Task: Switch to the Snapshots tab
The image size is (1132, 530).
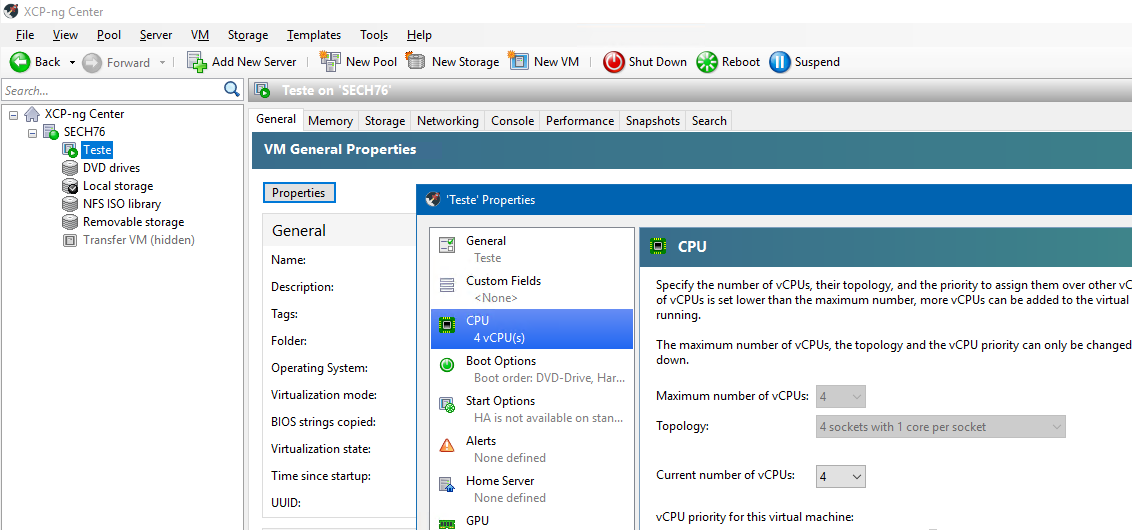Action: 653,121
